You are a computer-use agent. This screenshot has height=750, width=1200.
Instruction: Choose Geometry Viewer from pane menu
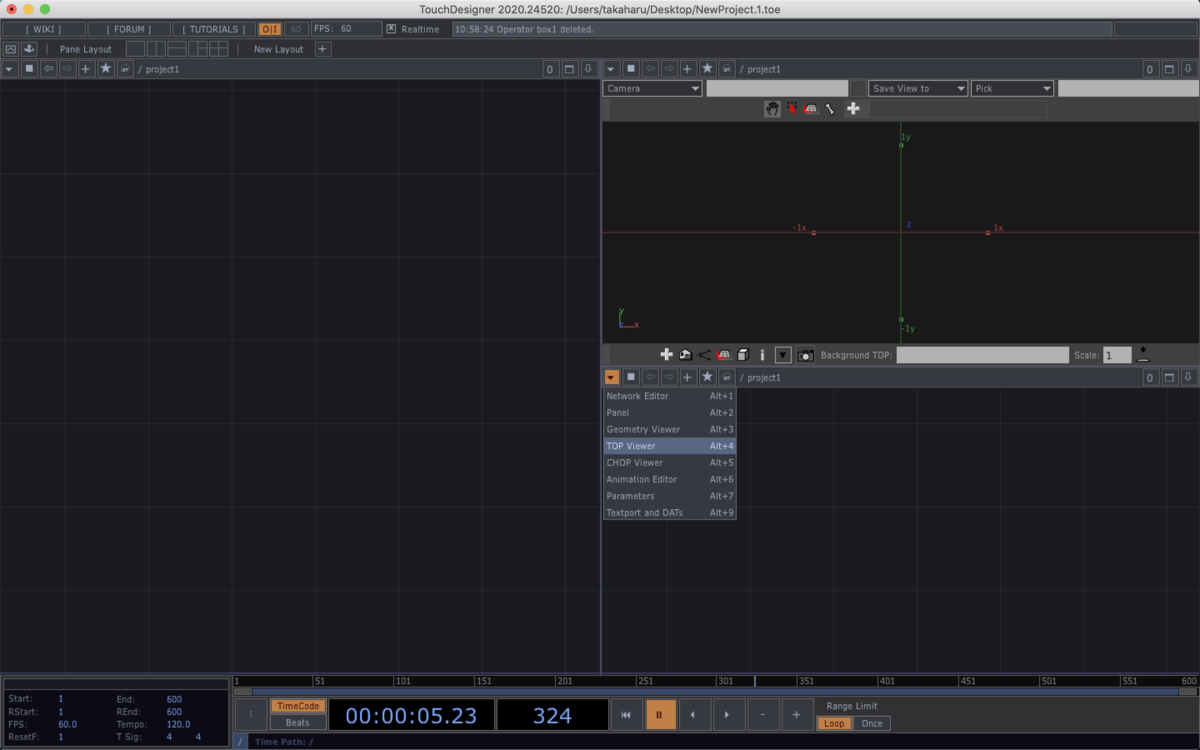(x=670, y=429)
